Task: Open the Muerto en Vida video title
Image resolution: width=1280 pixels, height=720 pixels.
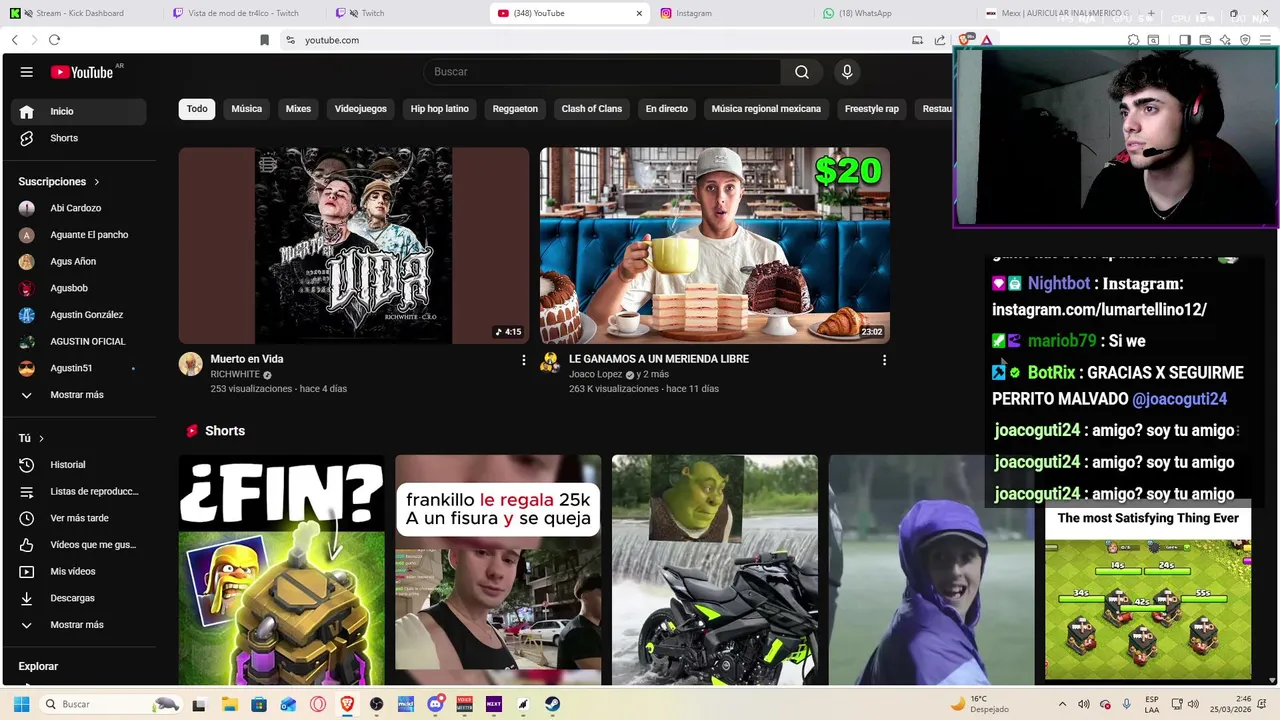Action: [x=247, y=359]
